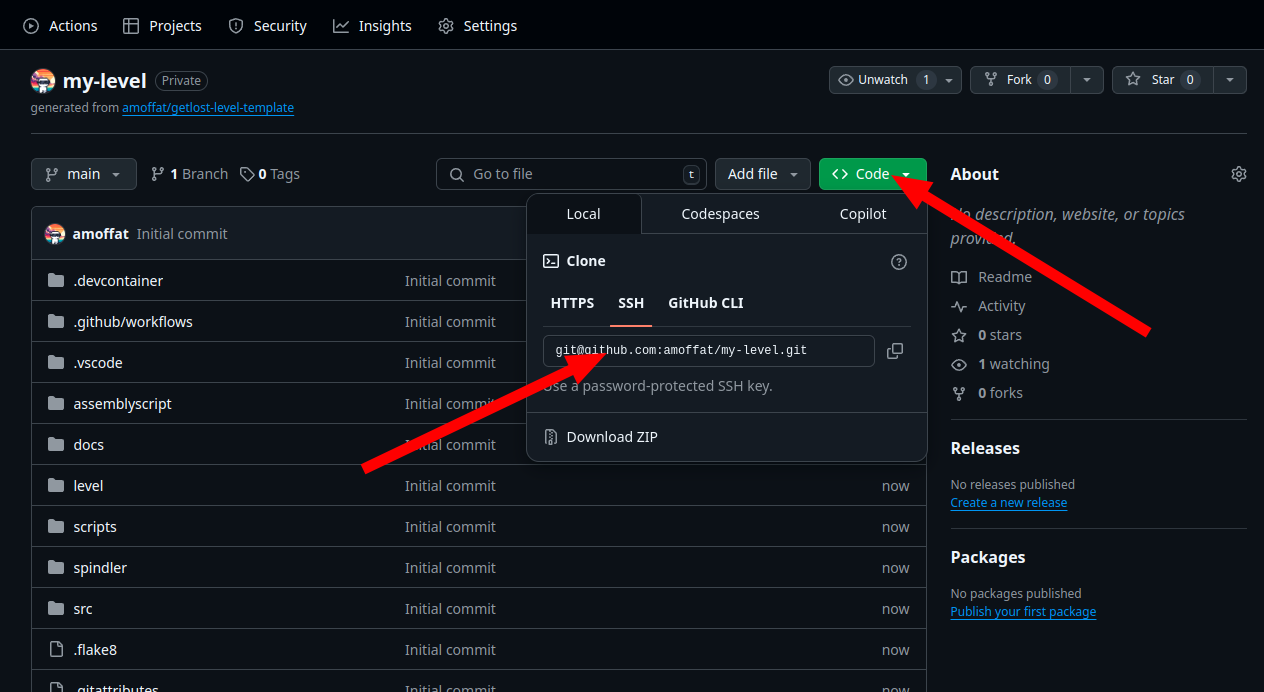Click Publish your first package
This screenshot has width=1264, height=692.
point(1023,612)
